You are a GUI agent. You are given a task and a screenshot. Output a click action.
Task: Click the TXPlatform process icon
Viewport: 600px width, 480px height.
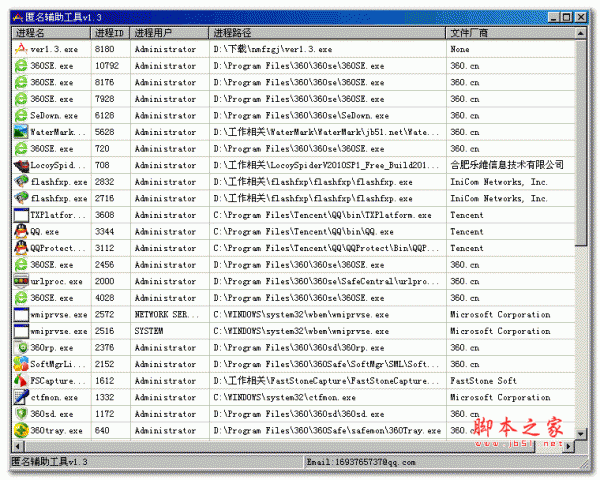click(21, 215)
